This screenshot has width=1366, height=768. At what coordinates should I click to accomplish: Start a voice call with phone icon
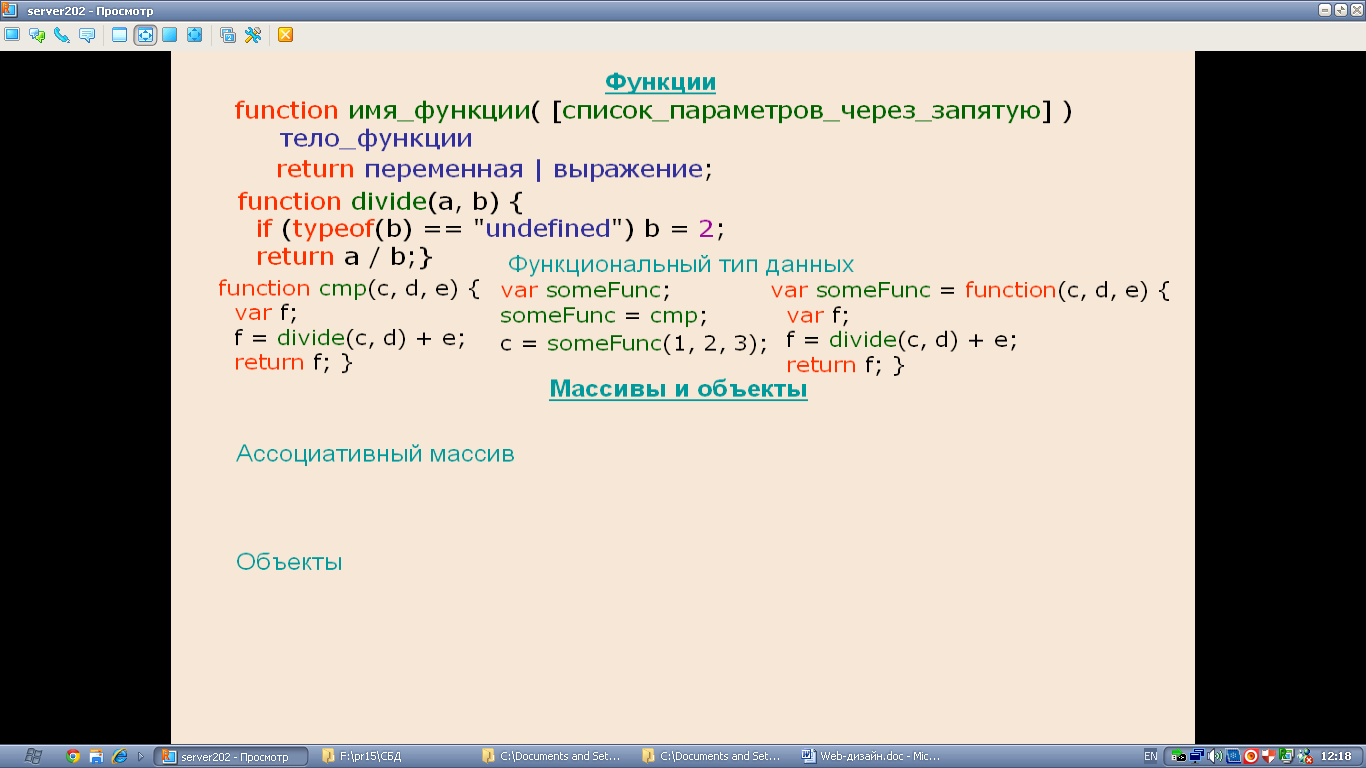[62, 35]
